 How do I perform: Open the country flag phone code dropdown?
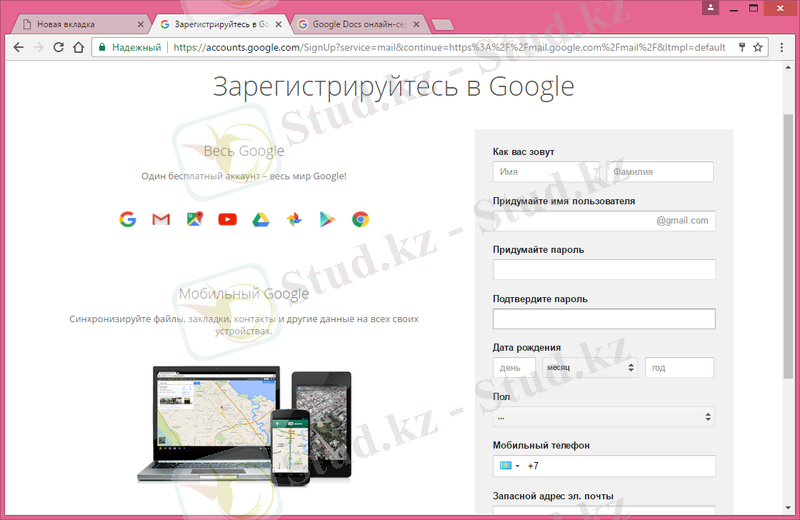pos(509,465)
